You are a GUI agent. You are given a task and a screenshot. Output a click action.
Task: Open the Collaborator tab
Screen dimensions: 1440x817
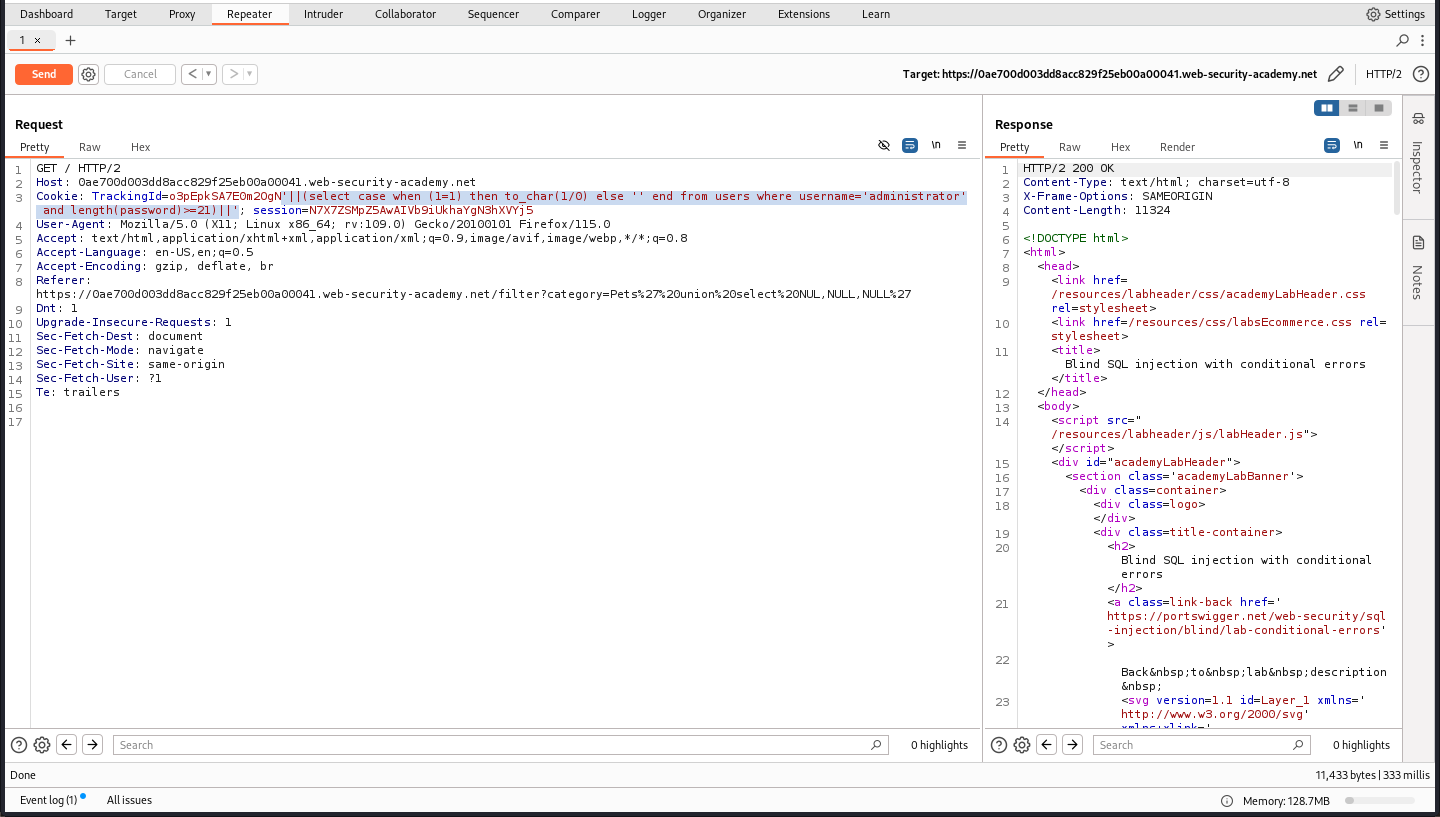pos(405,14)
